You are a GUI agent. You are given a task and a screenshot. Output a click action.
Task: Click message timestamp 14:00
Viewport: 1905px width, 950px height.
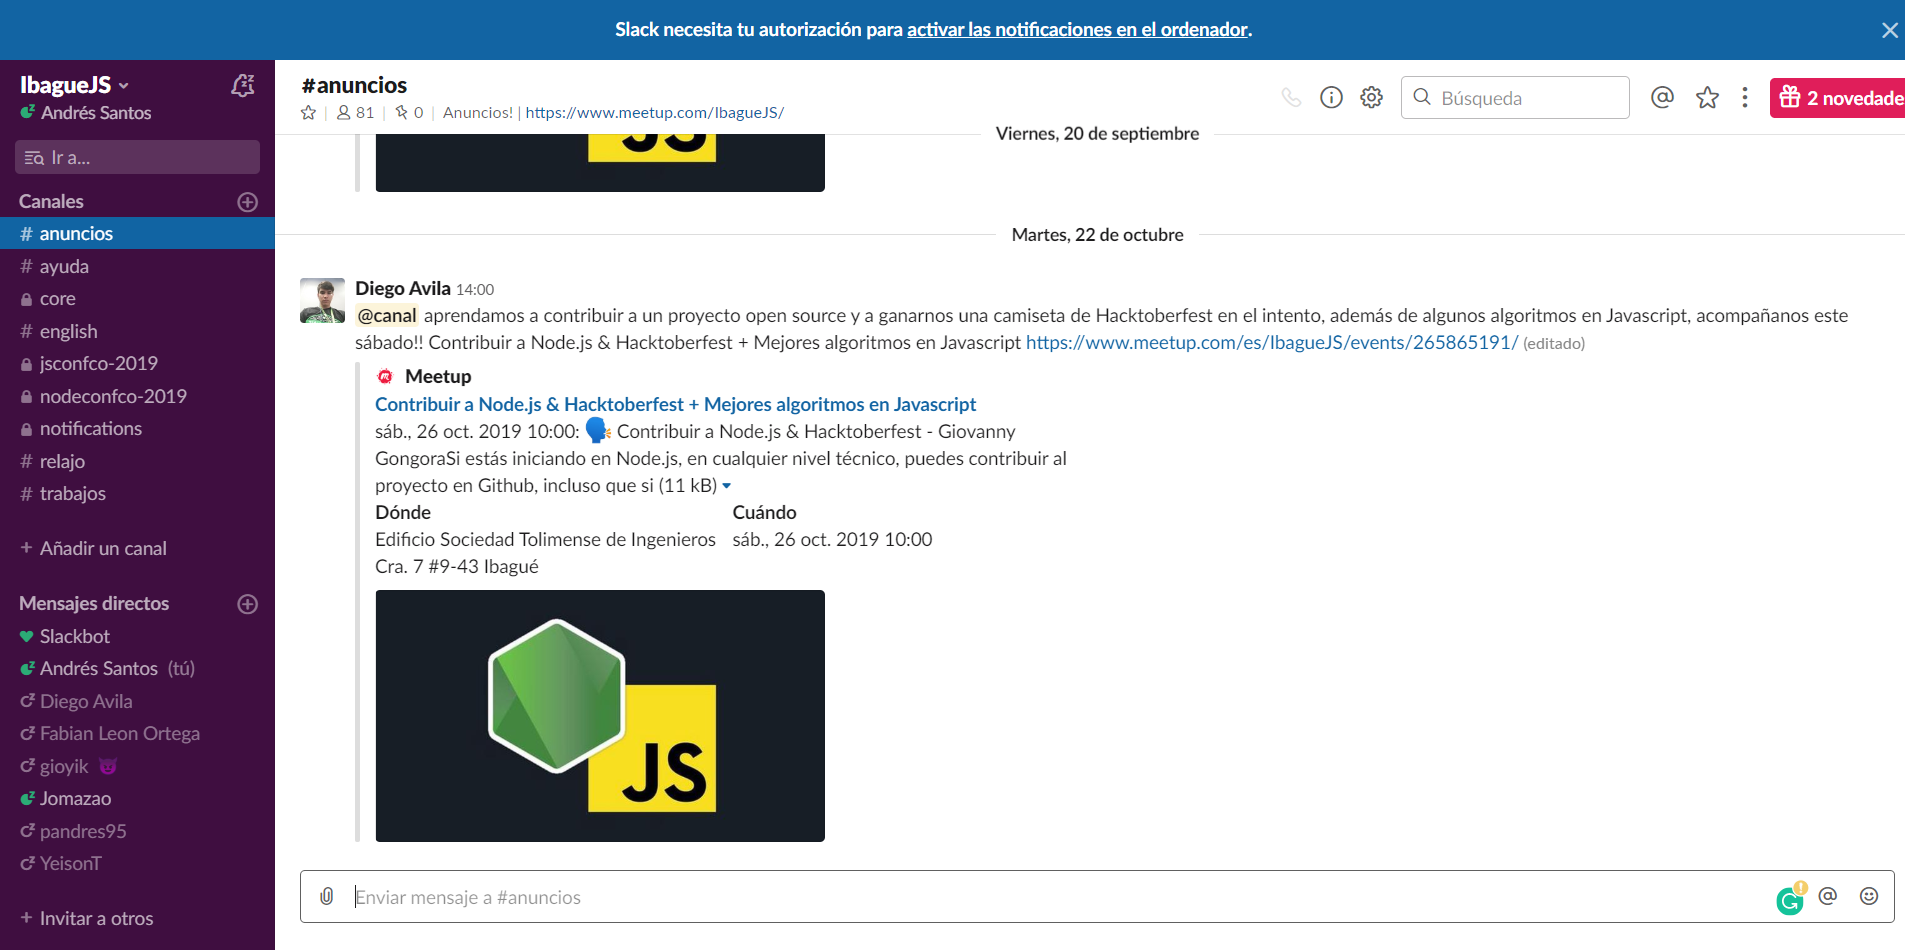point(475,289)
